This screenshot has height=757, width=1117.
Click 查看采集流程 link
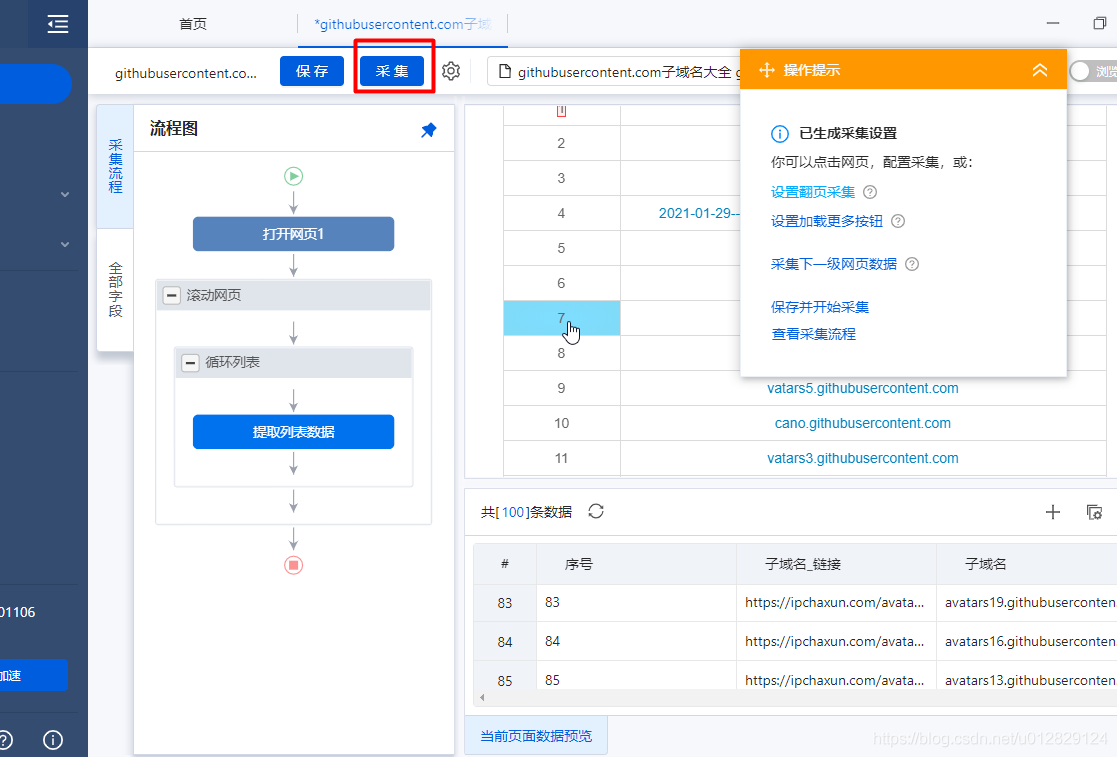[x=814, y=334]
